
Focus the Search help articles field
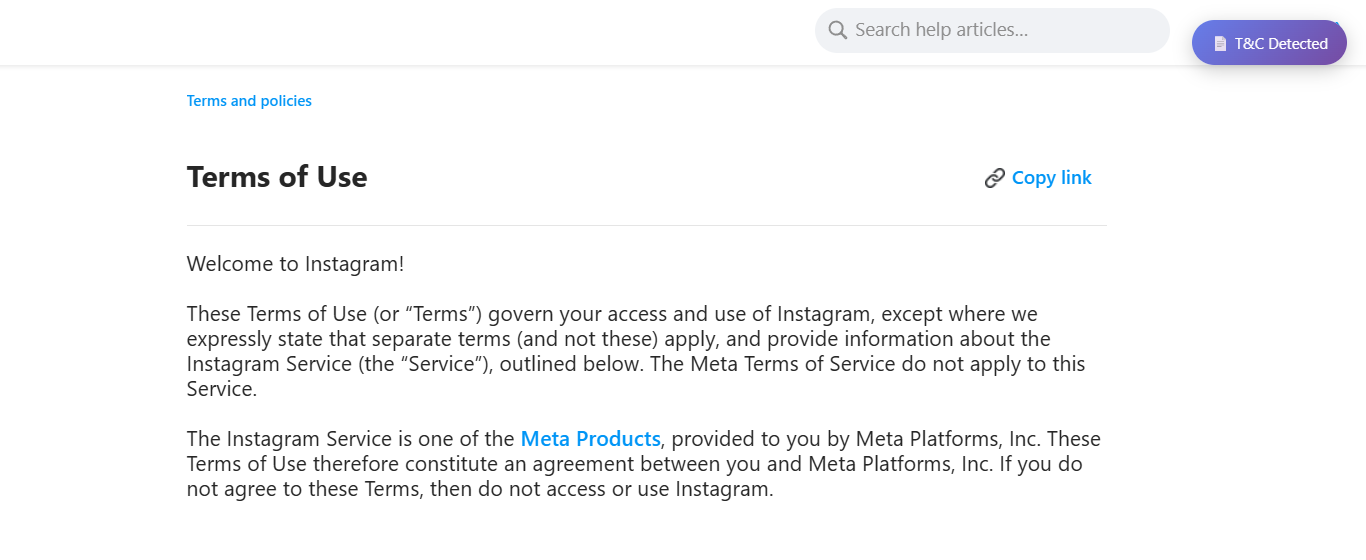click(1000, 30)
